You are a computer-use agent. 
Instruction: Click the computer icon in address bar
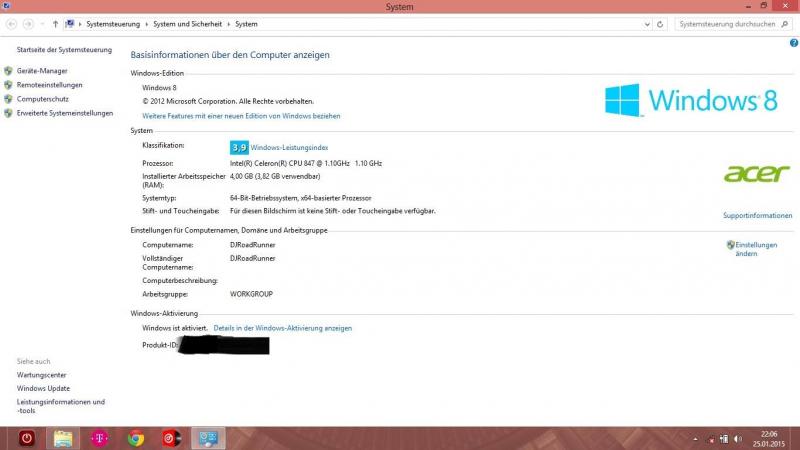[70, 24]
